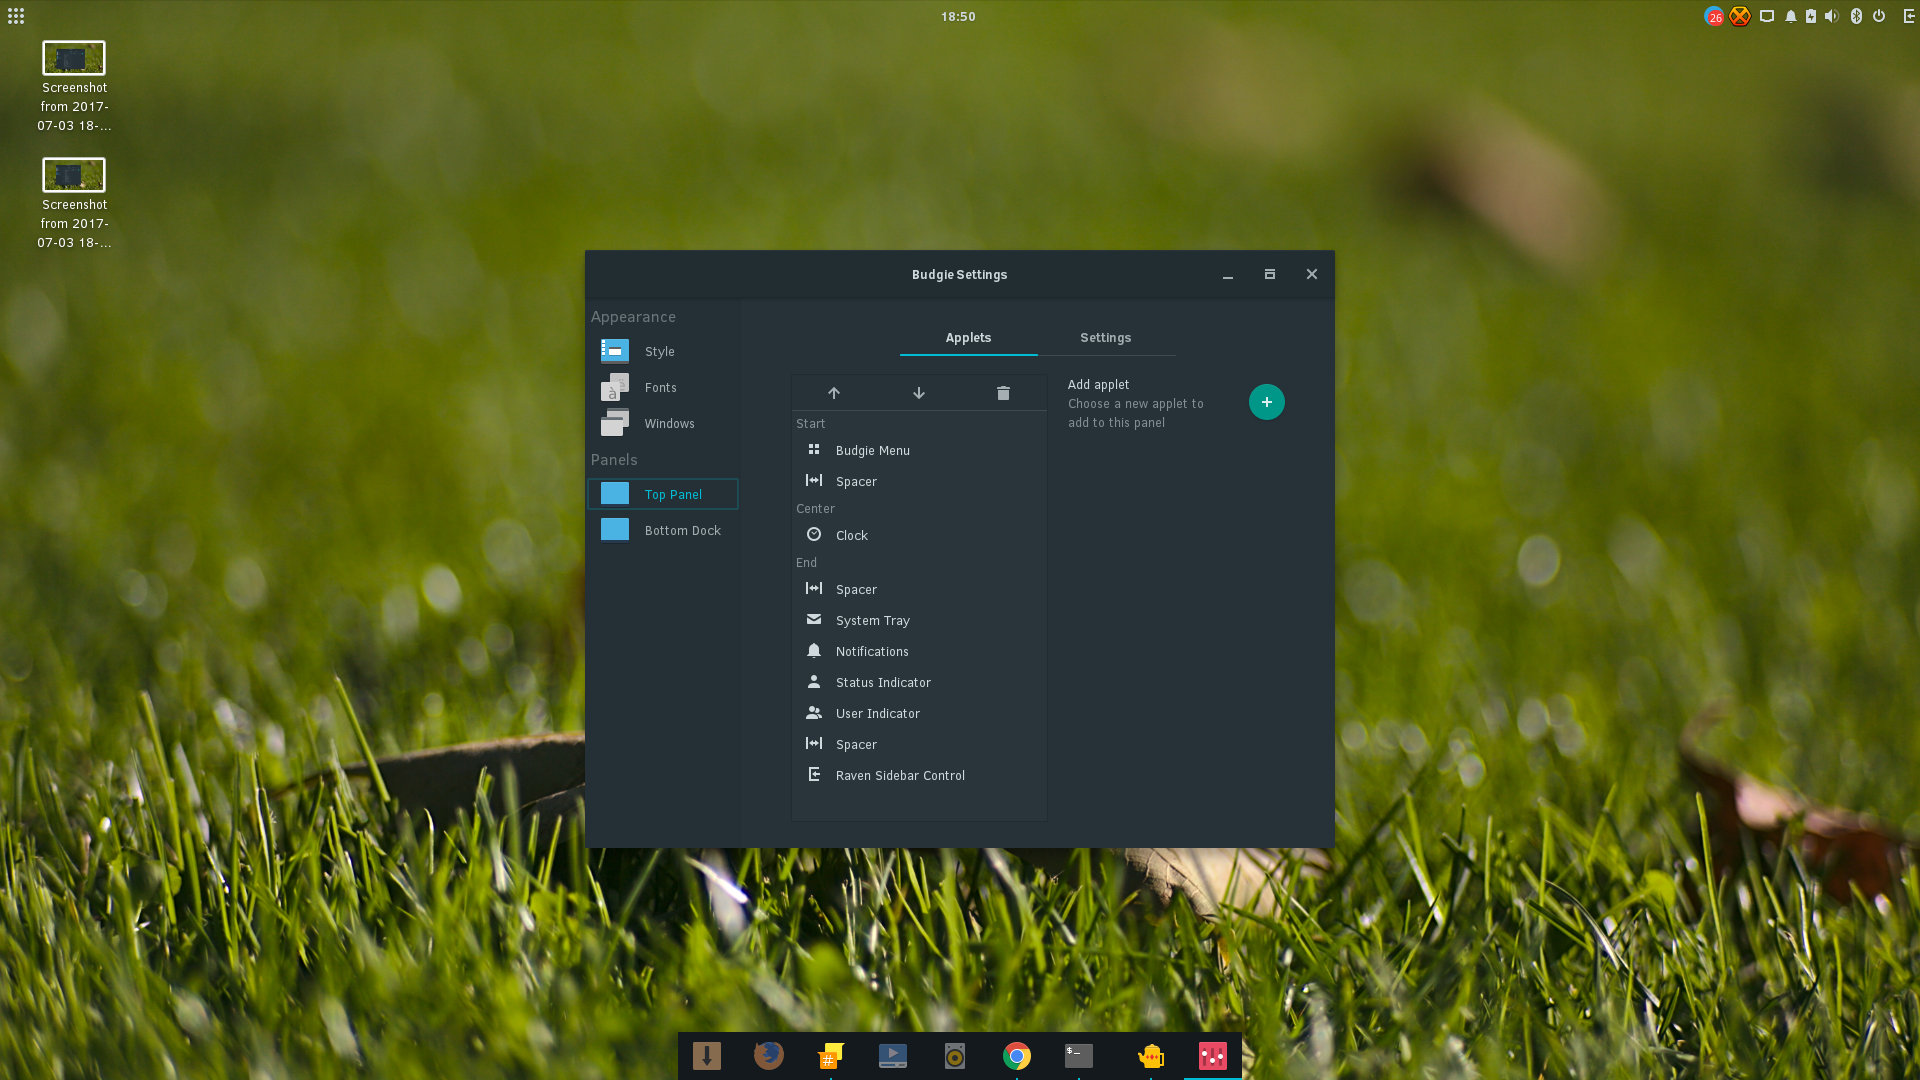Click the trash icon to remove applet
The height and width of the screenshot is (1080, 1920).
pos(1003,393)
